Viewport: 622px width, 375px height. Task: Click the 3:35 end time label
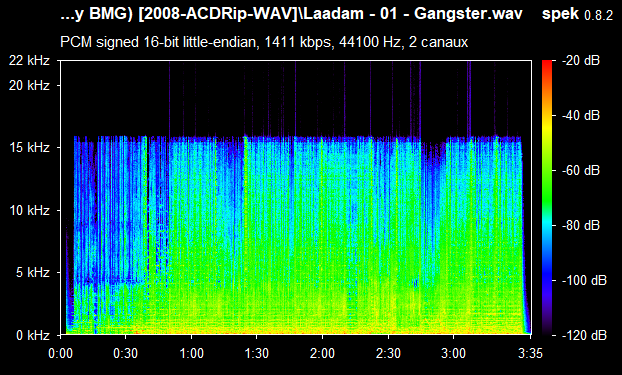(530, 353)
